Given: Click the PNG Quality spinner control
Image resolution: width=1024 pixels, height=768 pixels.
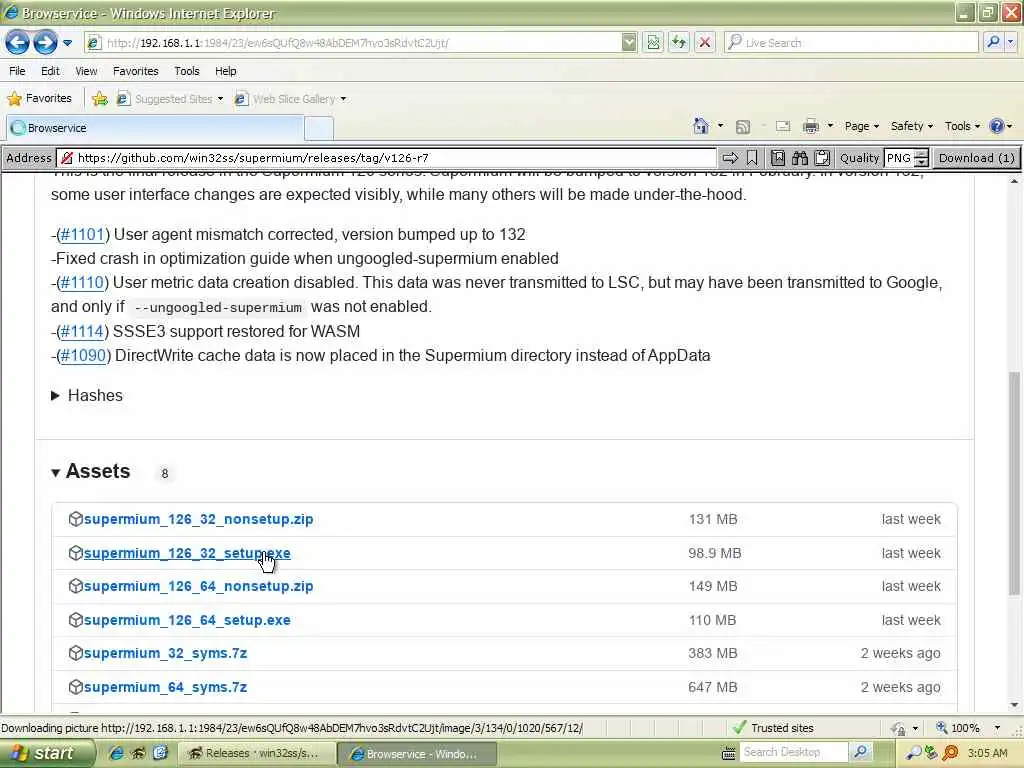Looking at the screenshot, I should [921, 158].
